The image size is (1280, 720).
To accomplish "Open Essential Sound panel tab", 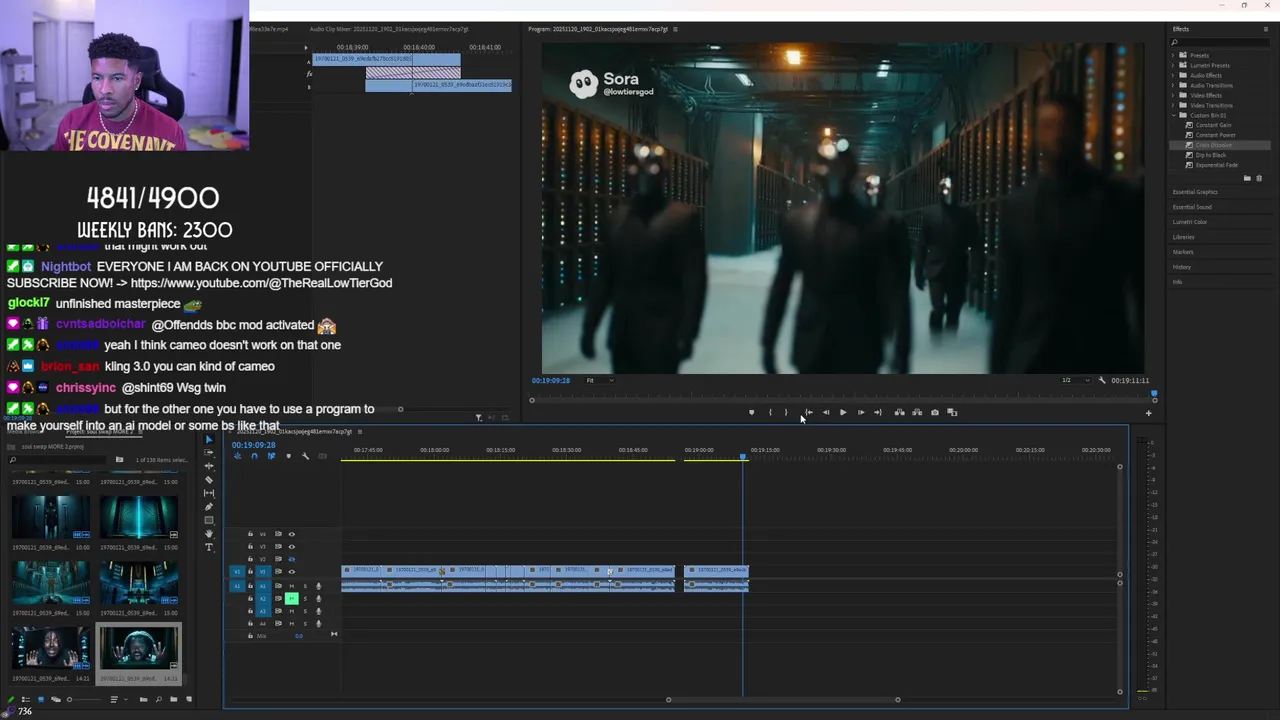I will 1192,207.
